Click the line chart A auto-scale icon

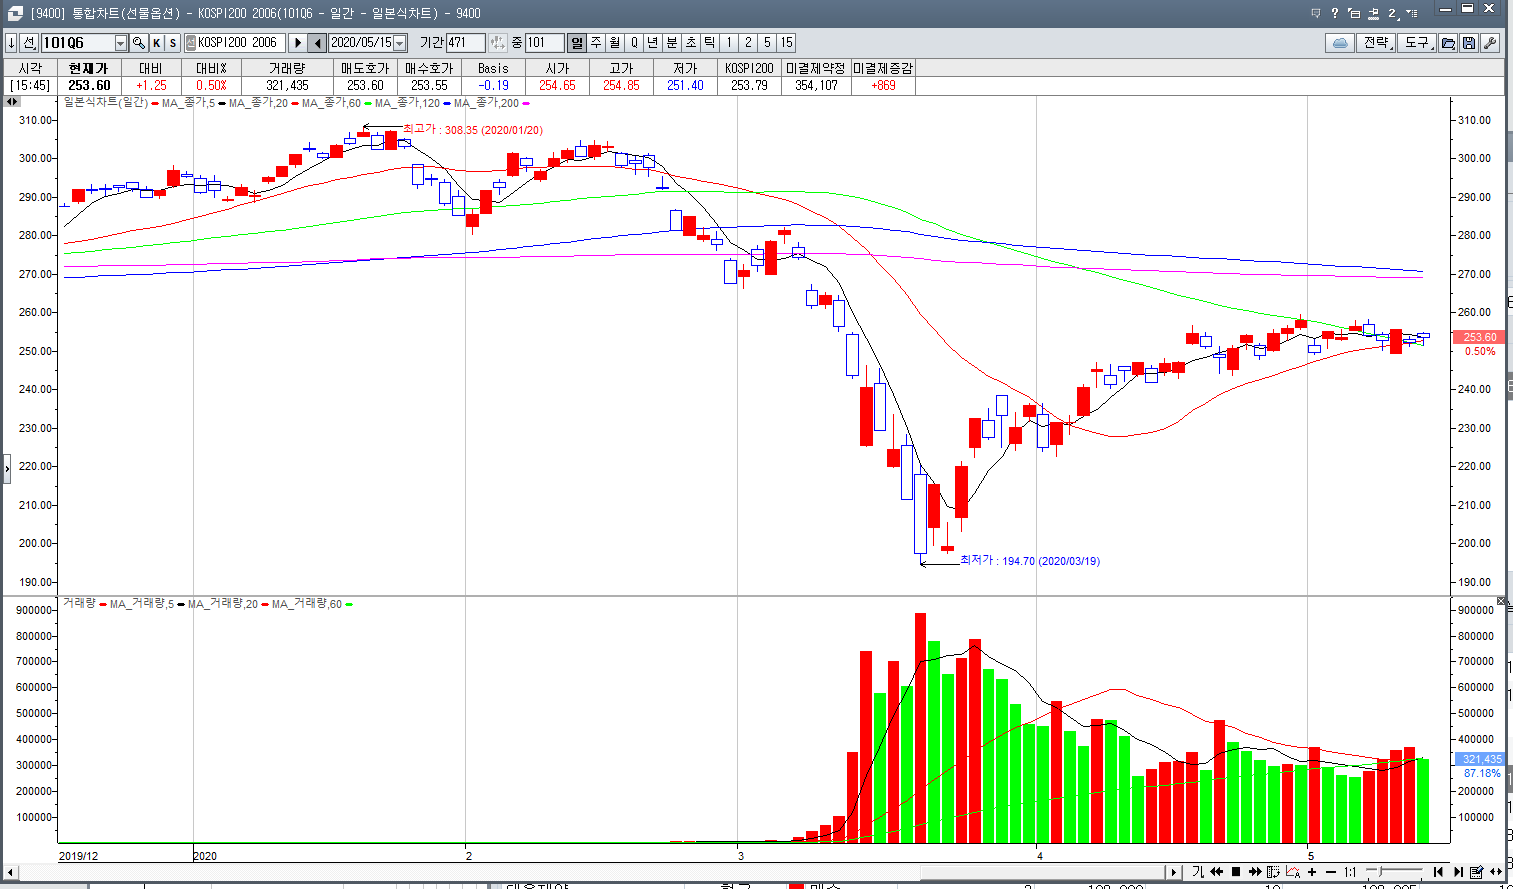point(1293,872)
